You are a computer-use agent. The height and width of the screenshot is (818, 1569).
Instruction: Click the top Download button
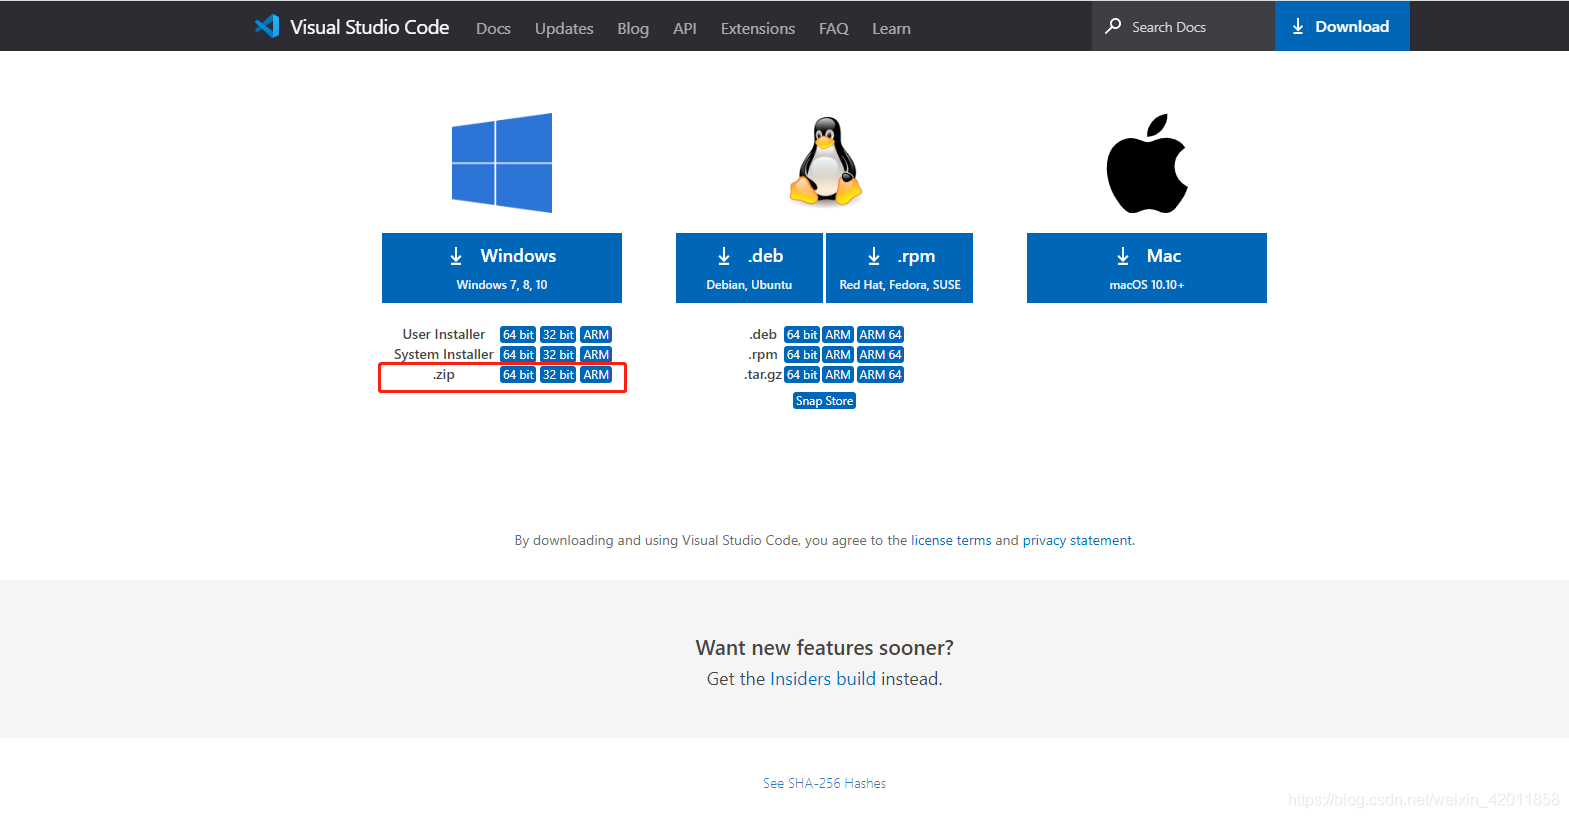[x=1342, y=26]
